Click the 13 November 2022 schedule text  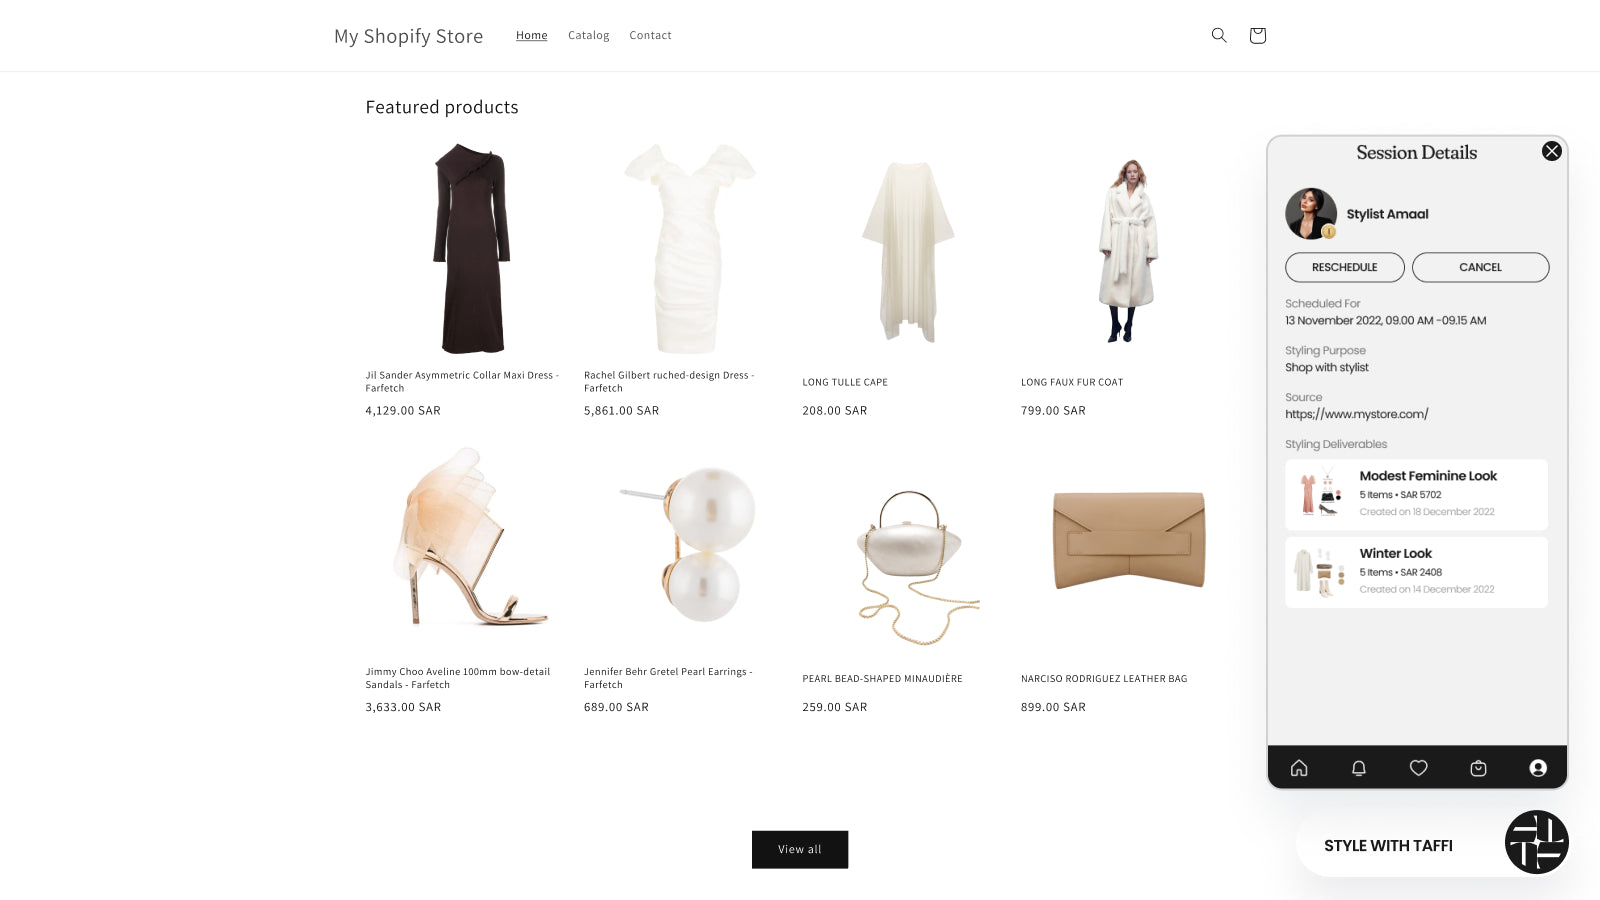(1385, 321)
